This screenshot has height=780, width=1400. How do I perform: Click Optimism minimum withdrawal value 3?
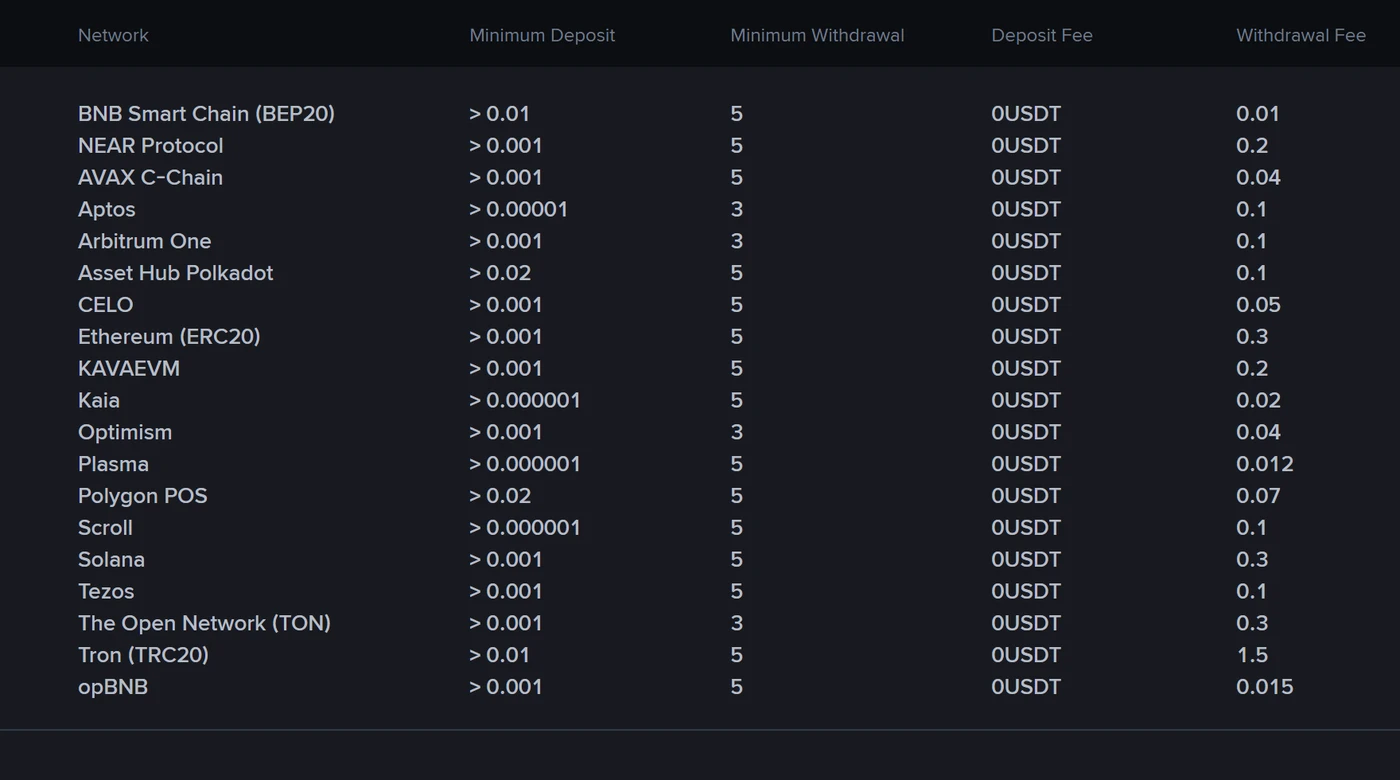737,433
